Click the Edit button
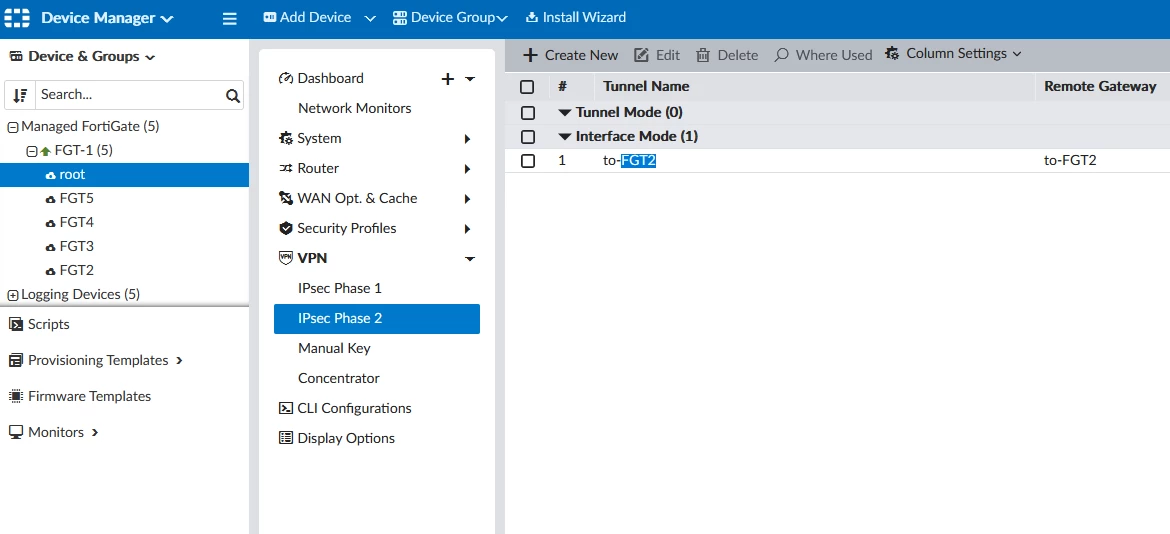This screenshot has width=1170, height=534. 657,55
